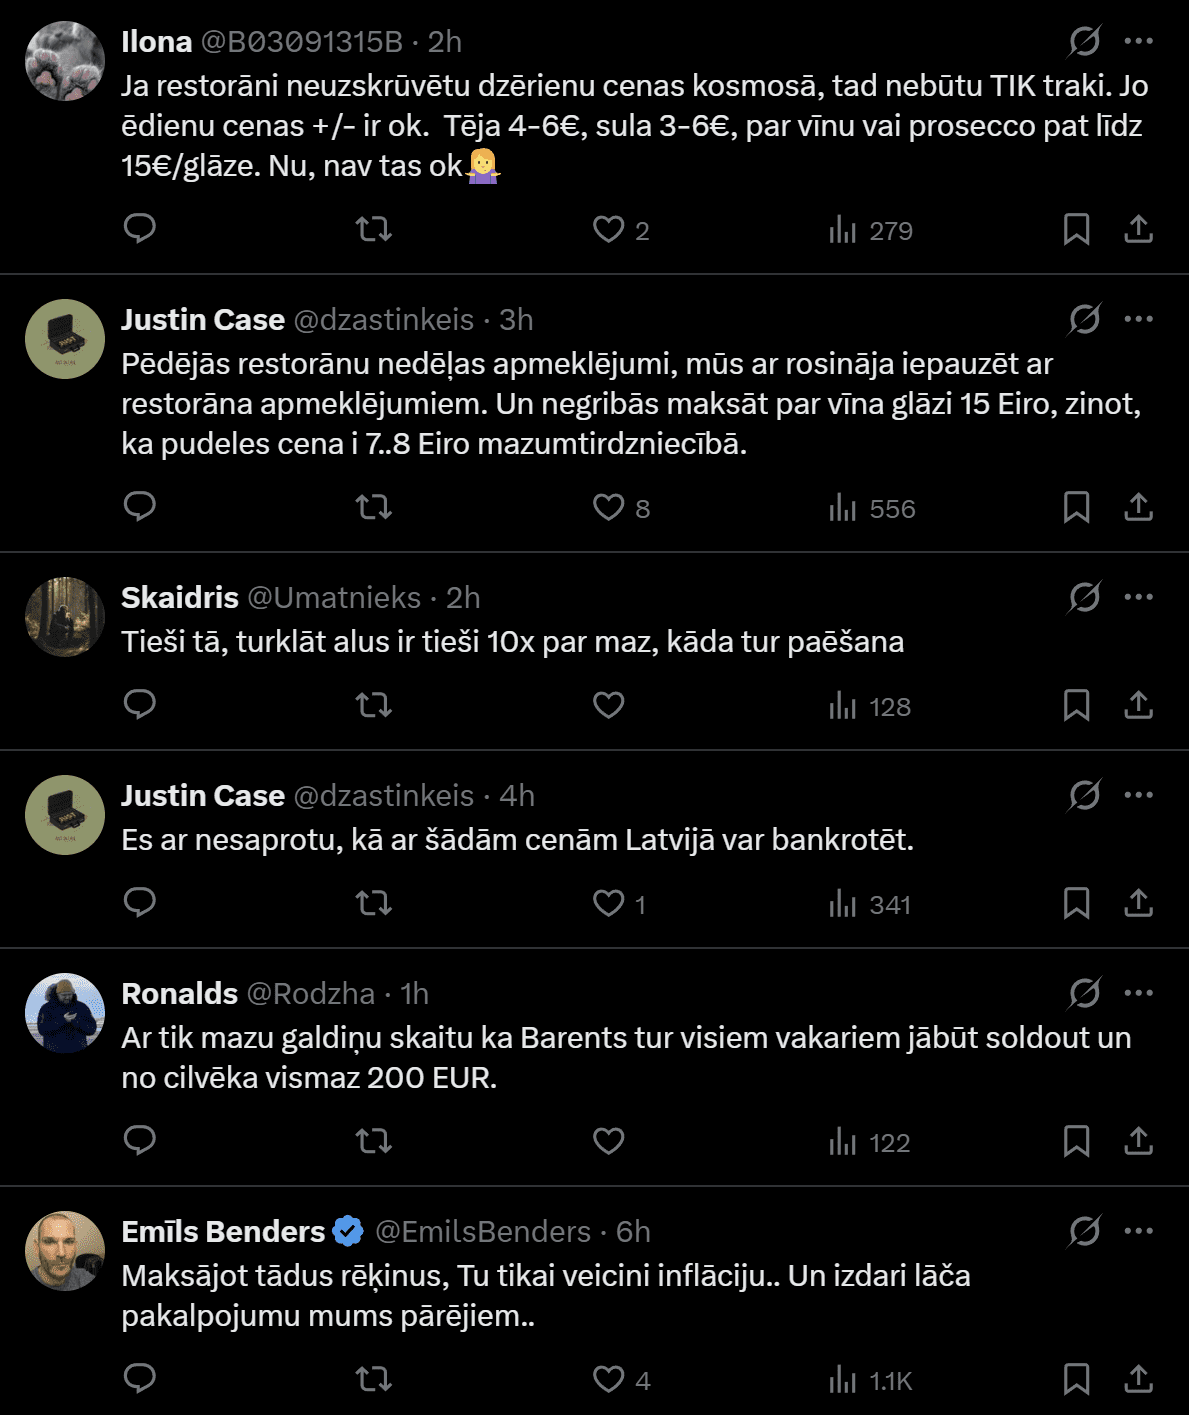1189x1415 pixels.
Task: Repost Emīls Benders' inflation tweet
Action: pyautogui.click(x=374, y=1380)
